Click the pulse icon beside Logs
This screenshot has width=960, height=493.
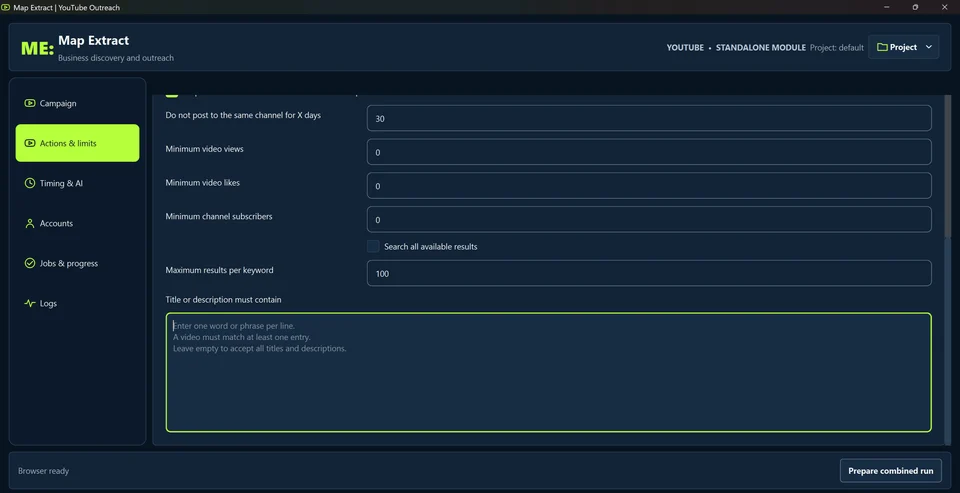(x=29, y=303)
